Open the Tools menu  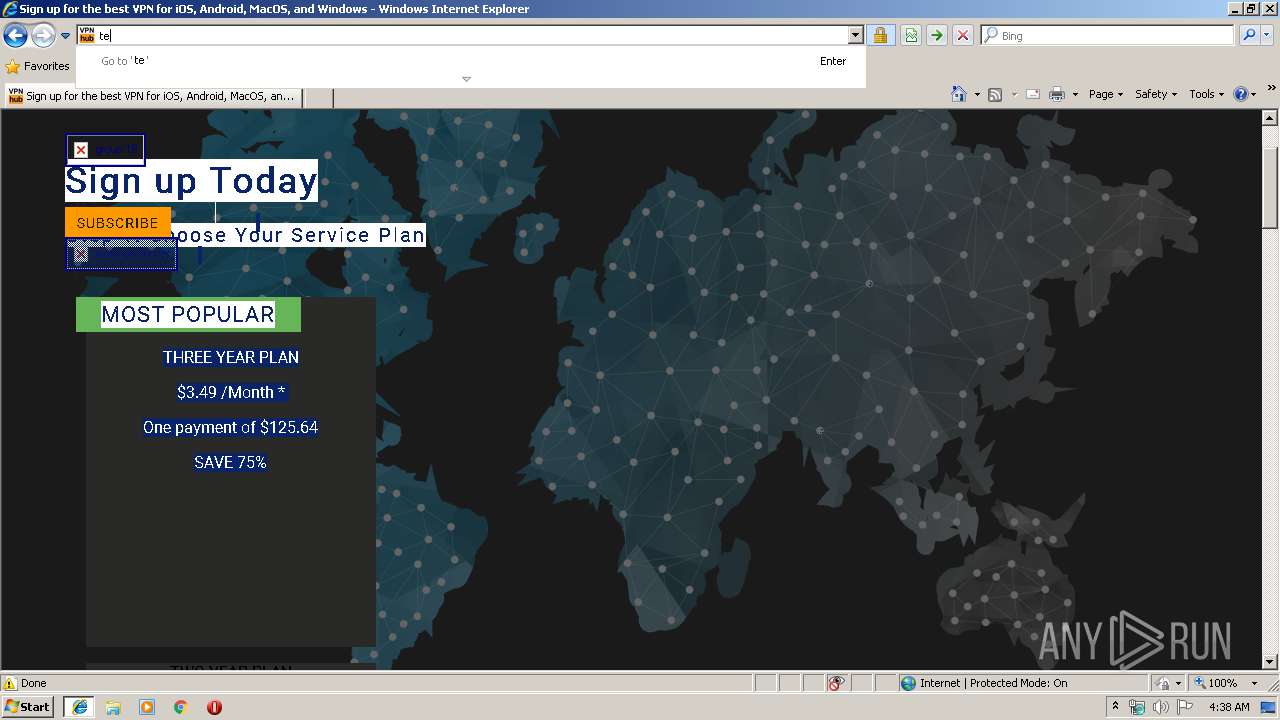pos(1206,94)
